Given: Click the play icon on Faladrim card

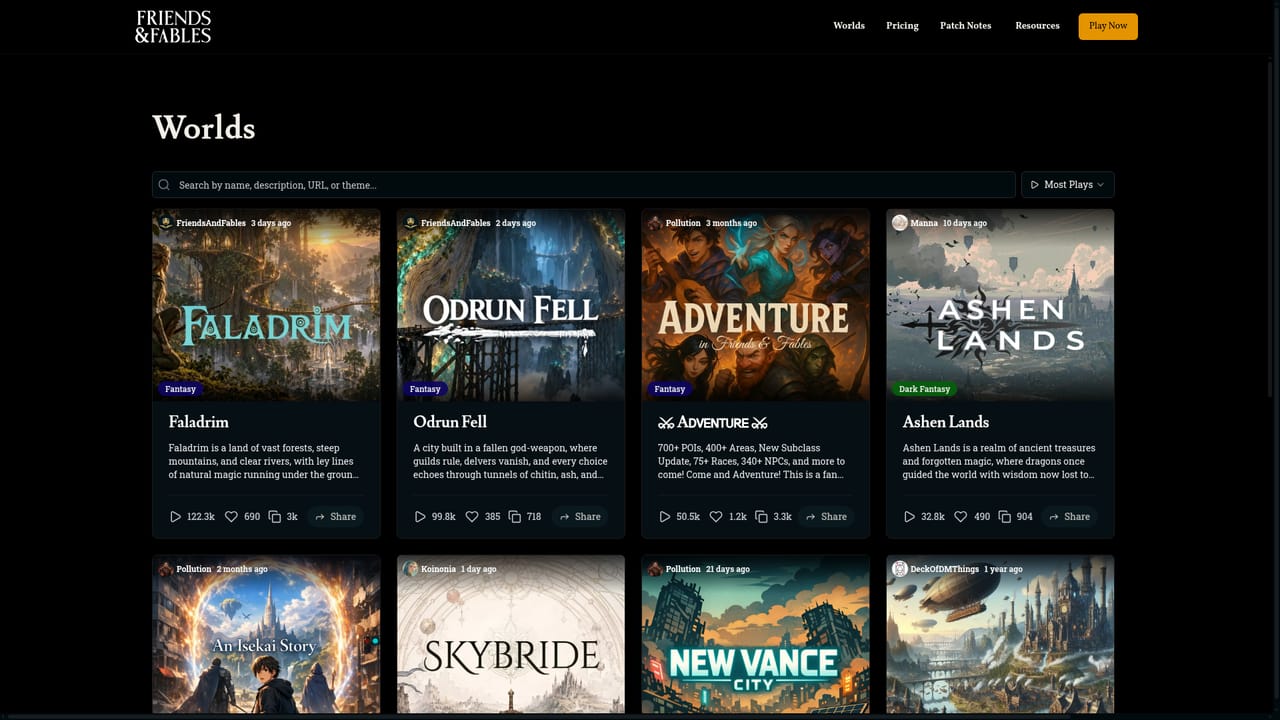Looking at the screenshot, I should (x=175, y=517).
